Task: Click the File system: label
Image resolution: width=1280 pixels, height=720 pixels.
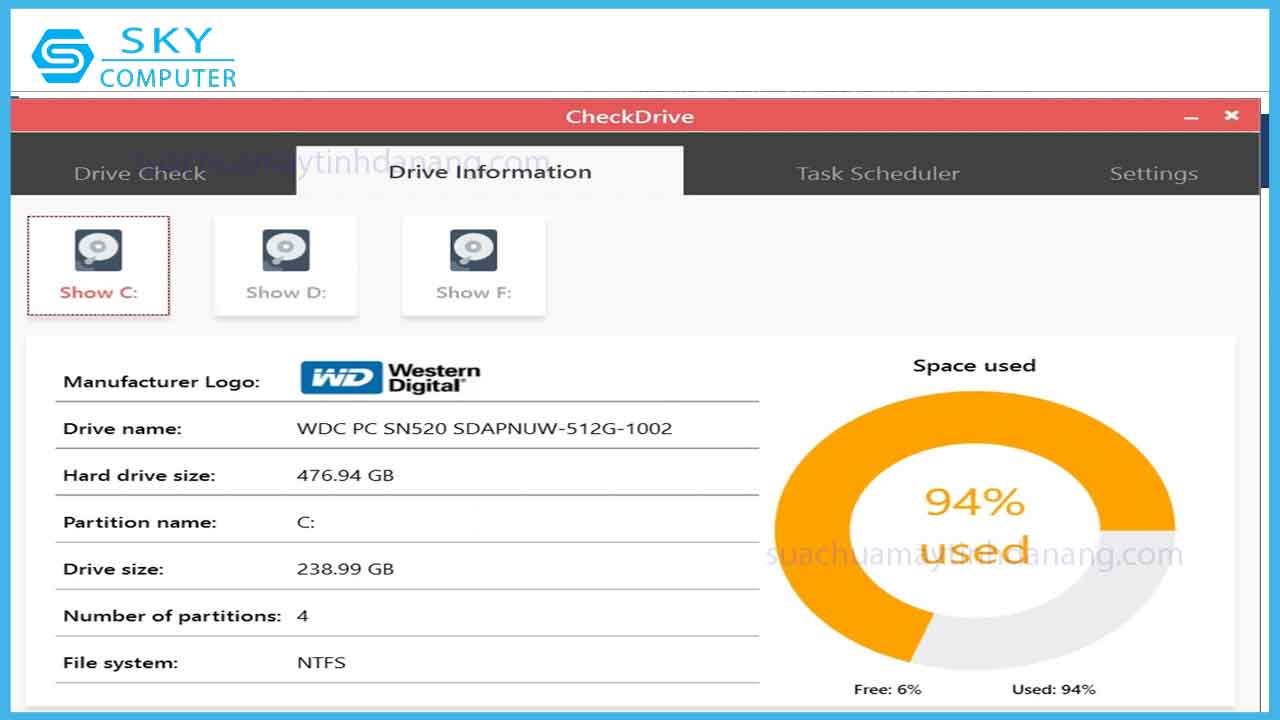Action: coord(120,662)
